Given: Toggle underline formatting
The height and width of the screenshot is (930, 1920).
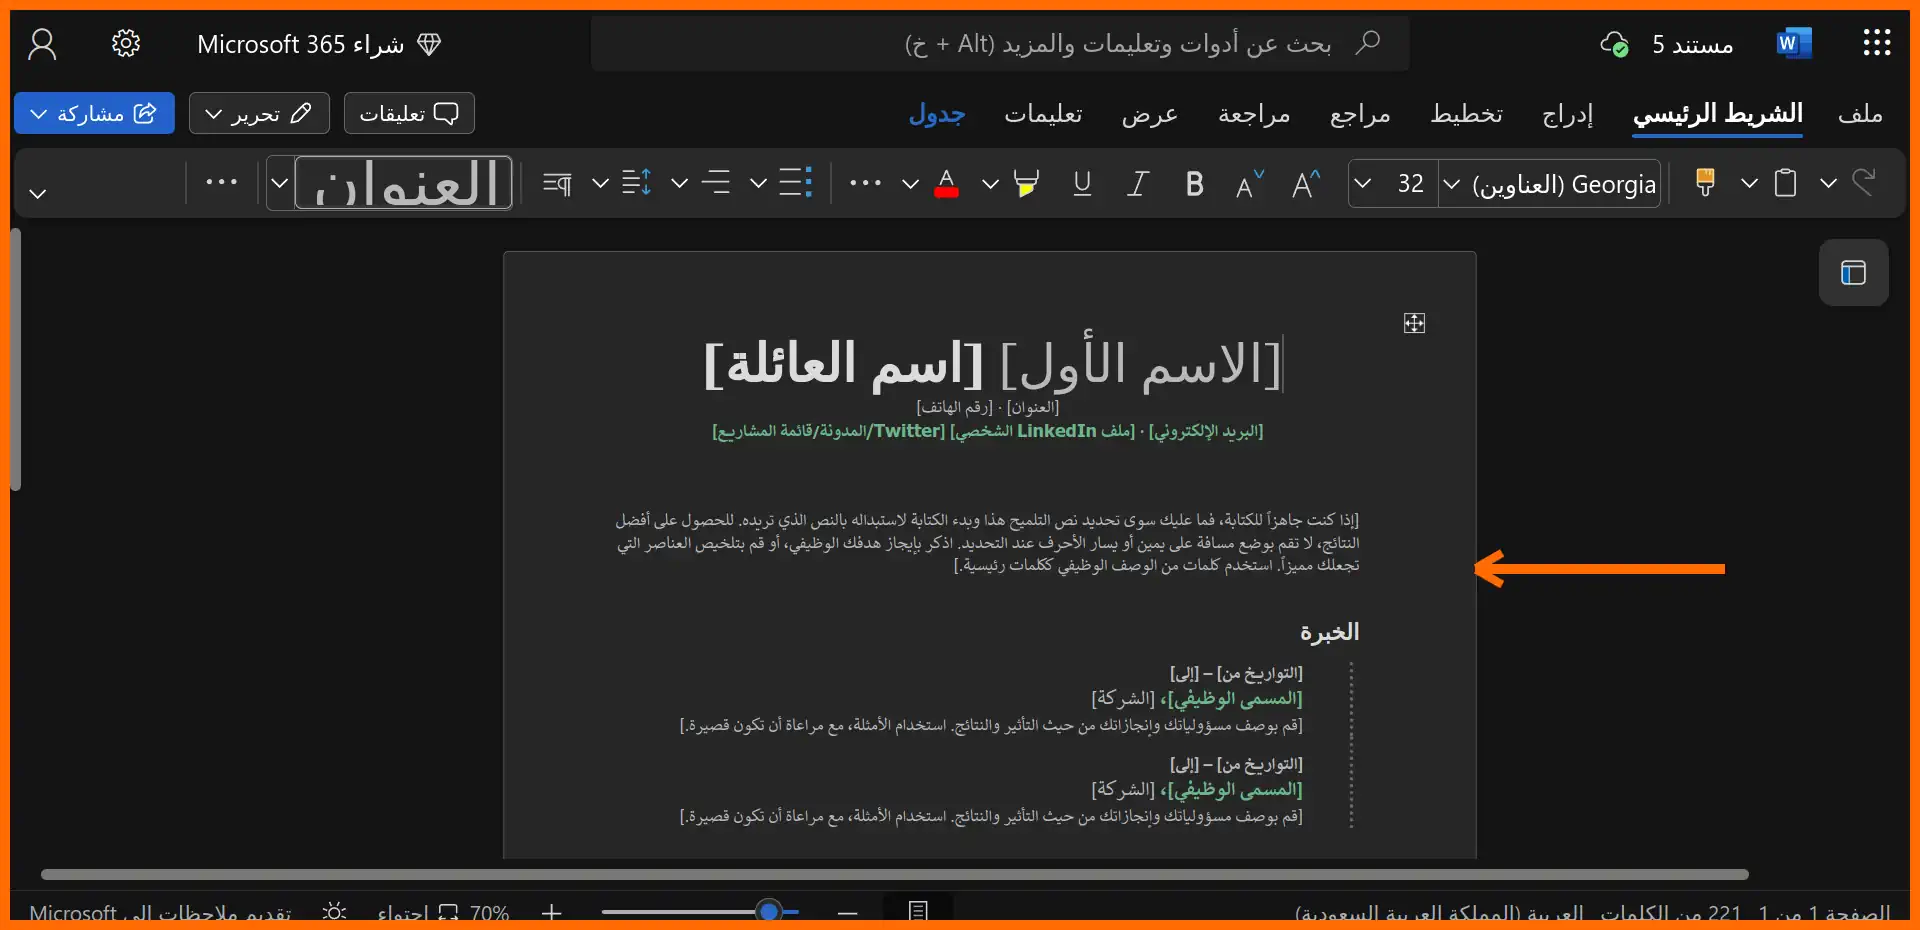Looking at the screenshot, I should pyautogui.click(x=1081, y=184).
